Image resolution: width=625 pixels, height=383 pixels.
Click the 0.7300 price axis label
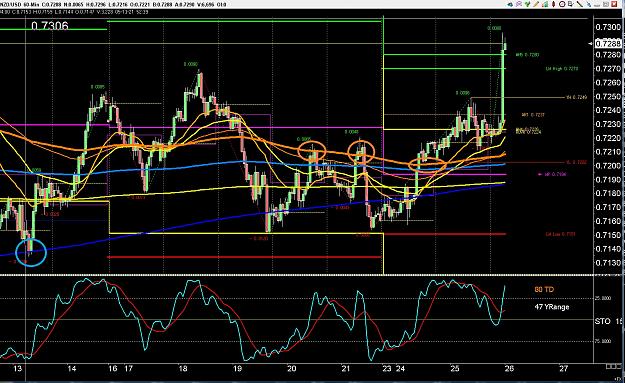[x=608, y=27]
